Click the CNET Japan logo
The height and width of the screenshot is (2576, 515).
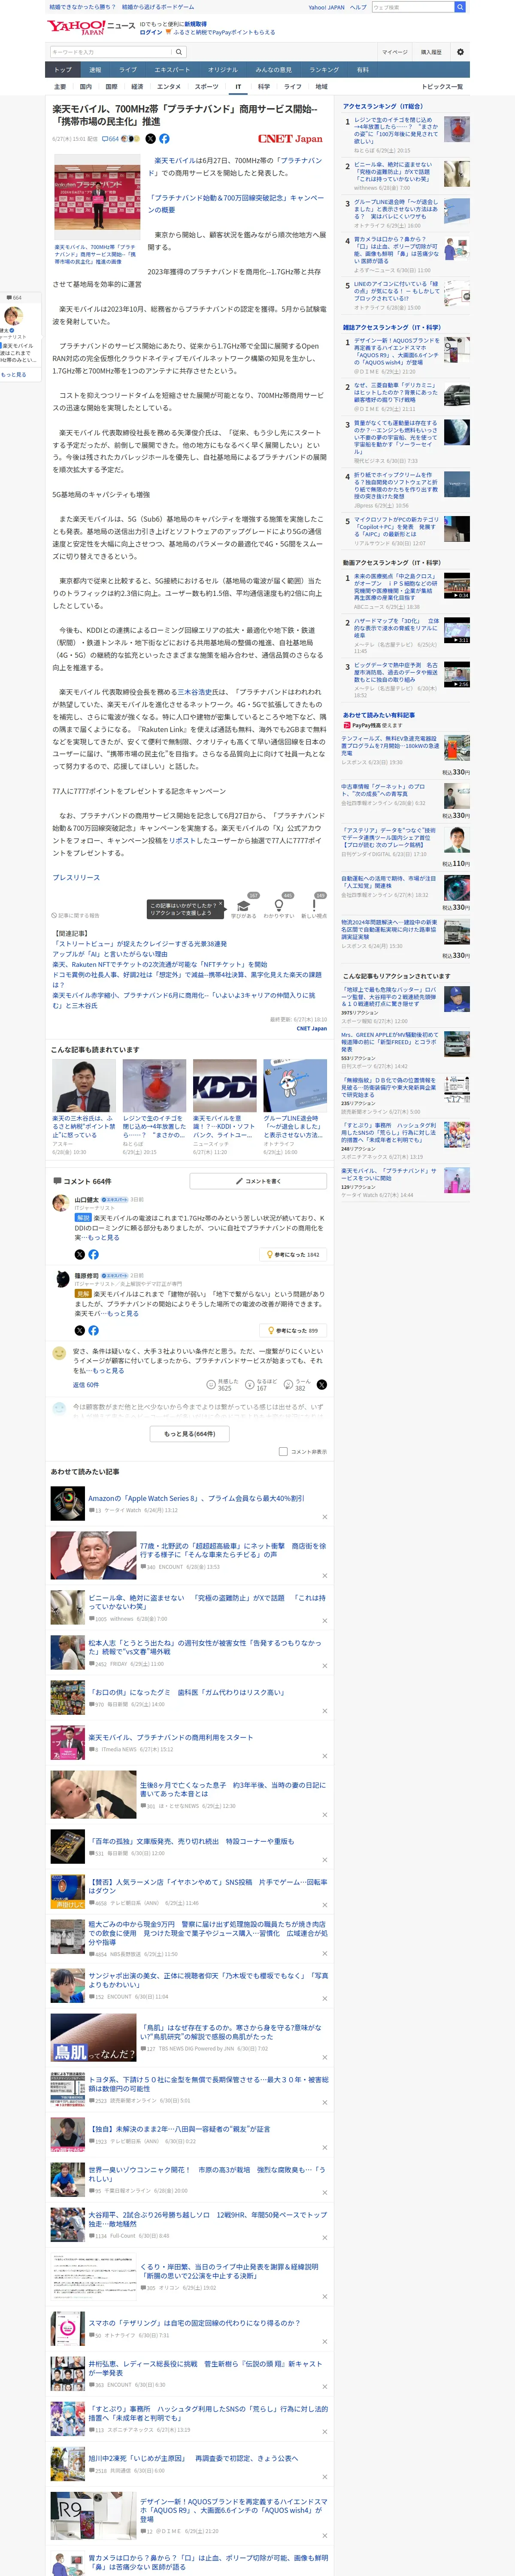pos(290,139)
